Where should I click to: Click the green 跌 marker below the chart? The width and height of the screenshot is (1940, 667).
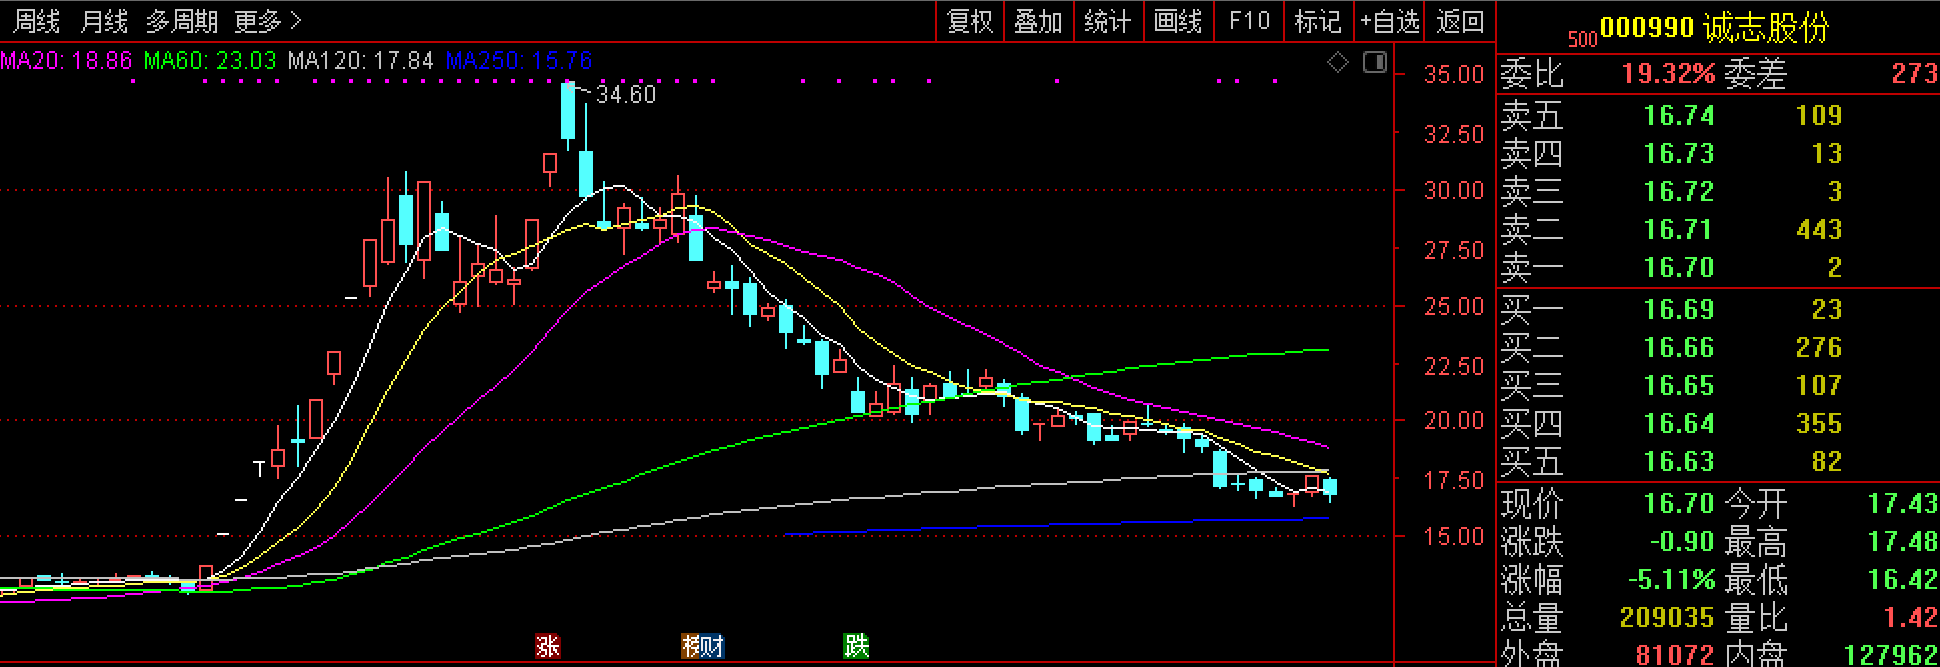pyautogui.click(x=856, y=646)
